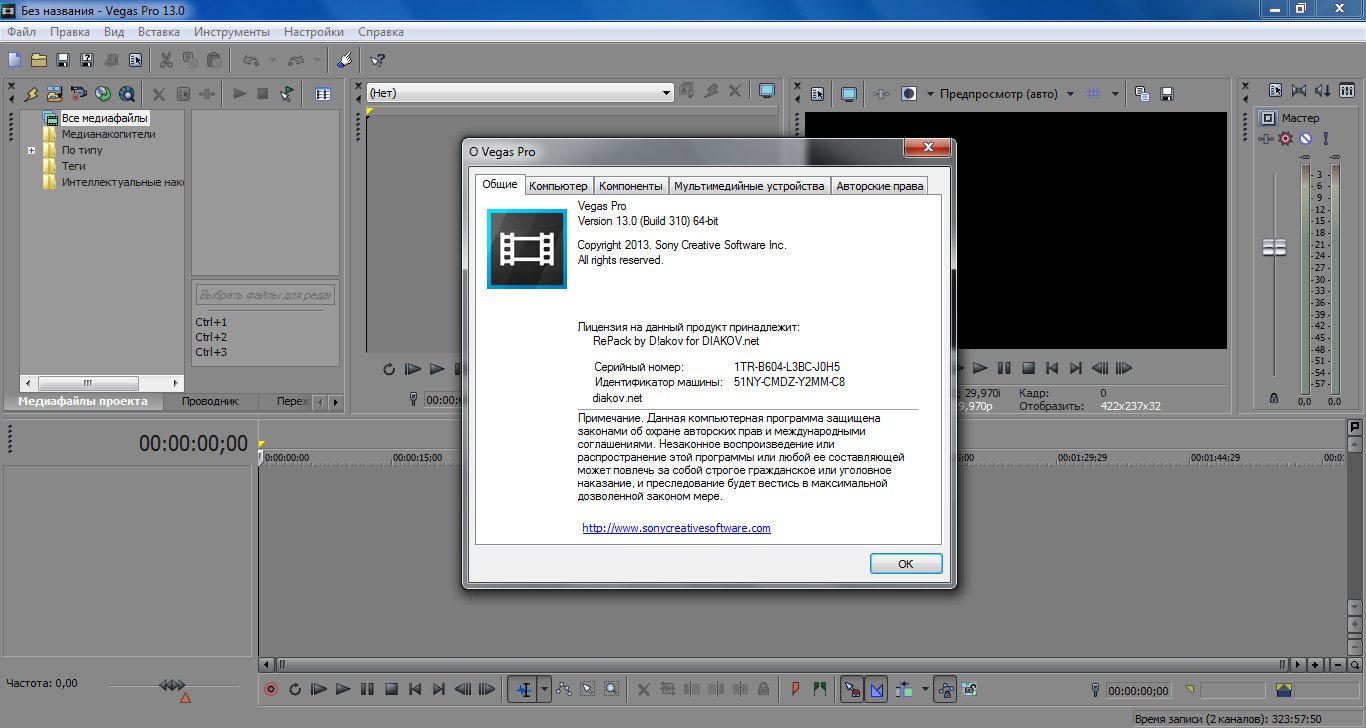This screenshot has width=1366, height=728.
Task: Click the Import Media lightning icon
Action: [31, 94]
